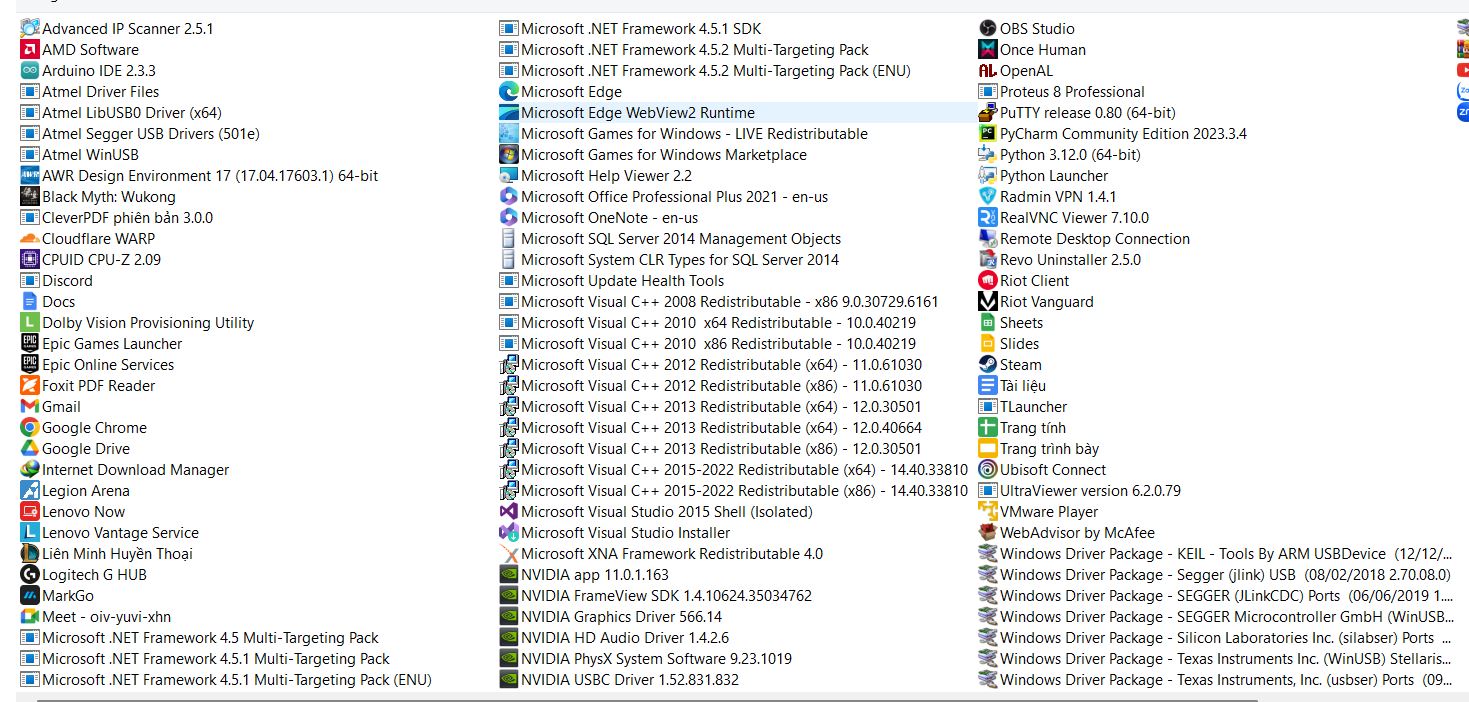Select the NVIDIA Graphics Driver 566.14 icon

(509, 617)
